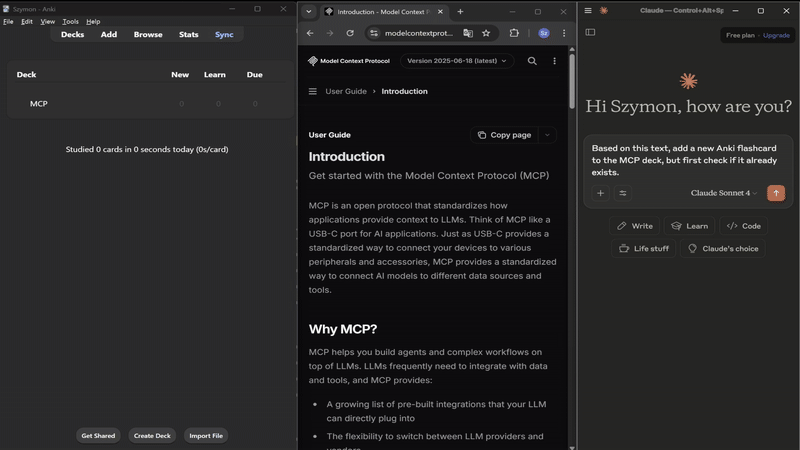Click Sync in Anki toolbar

224,34
